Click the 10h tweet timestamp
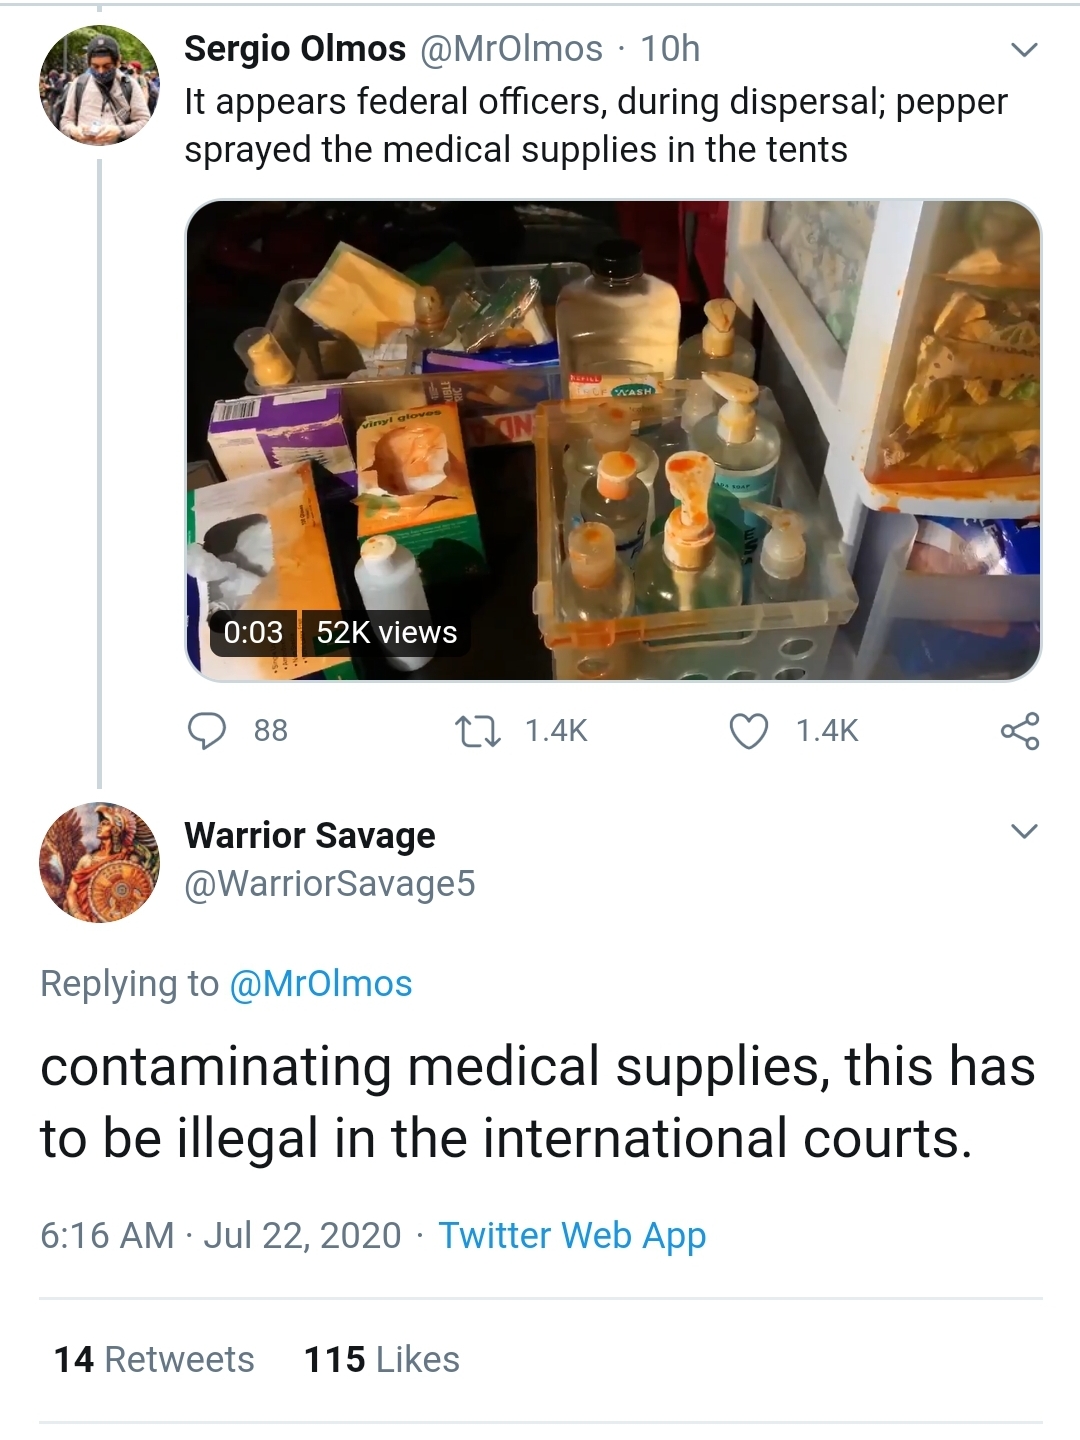 670,48
